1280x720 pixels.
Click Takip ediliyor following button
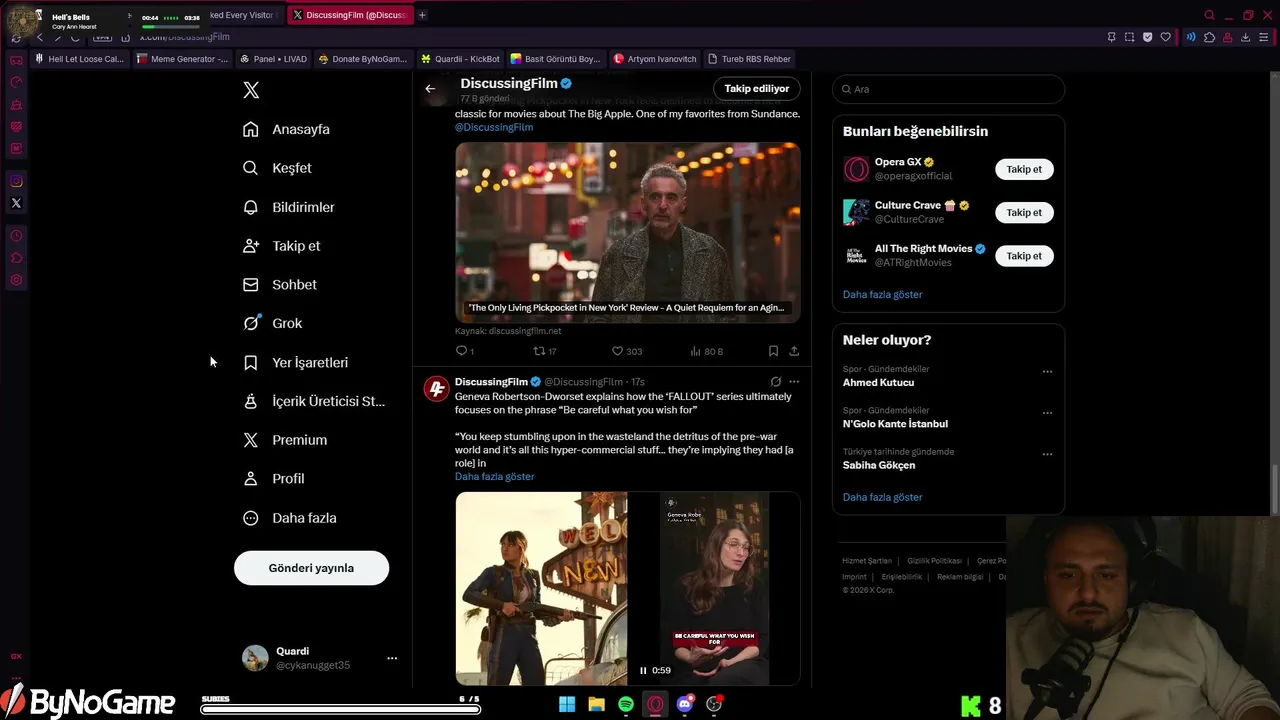pyautogui.click(x=757, y=89)
